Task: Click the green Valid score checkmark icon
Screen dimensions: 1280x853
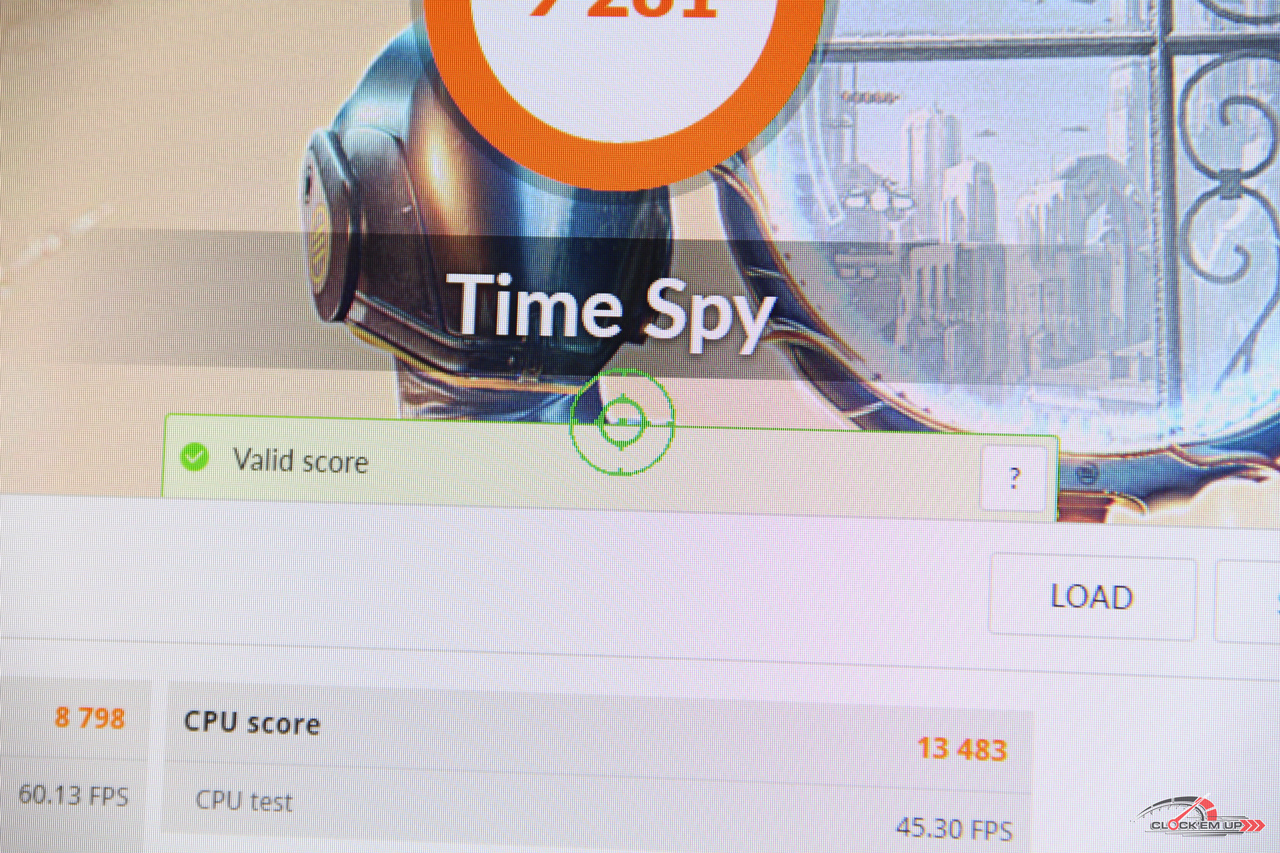Action: [193, 458]
